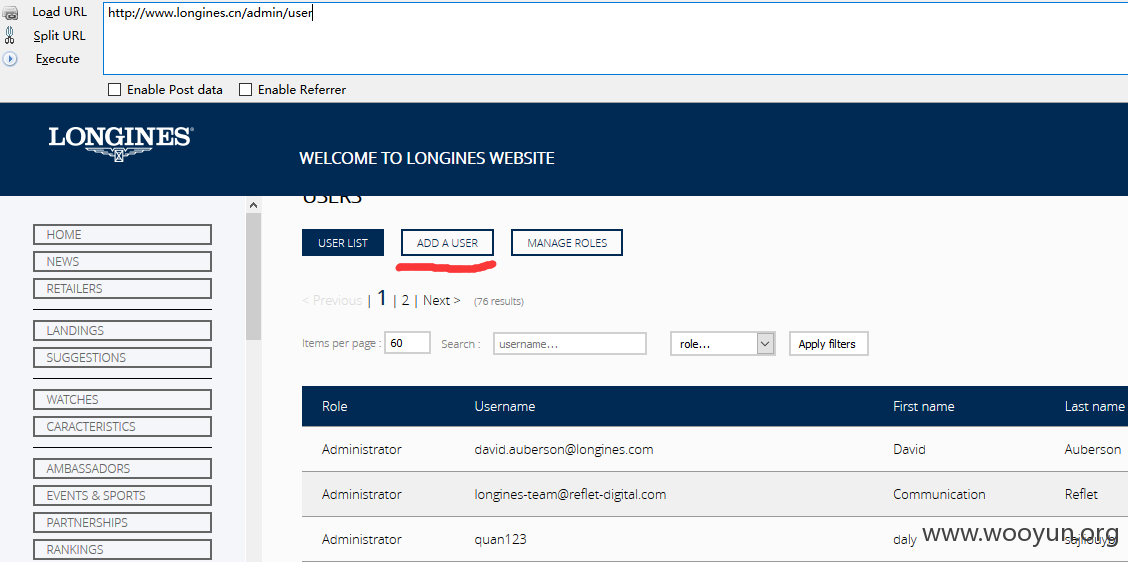Click the current page 1 link

click(x=382, y=298)
